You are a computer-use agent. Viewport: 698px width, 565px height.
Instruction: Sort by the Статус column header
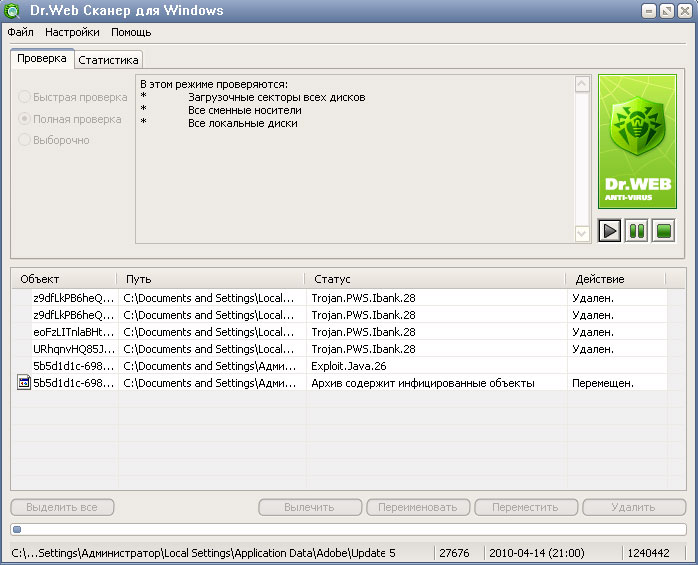coord(435,279)
